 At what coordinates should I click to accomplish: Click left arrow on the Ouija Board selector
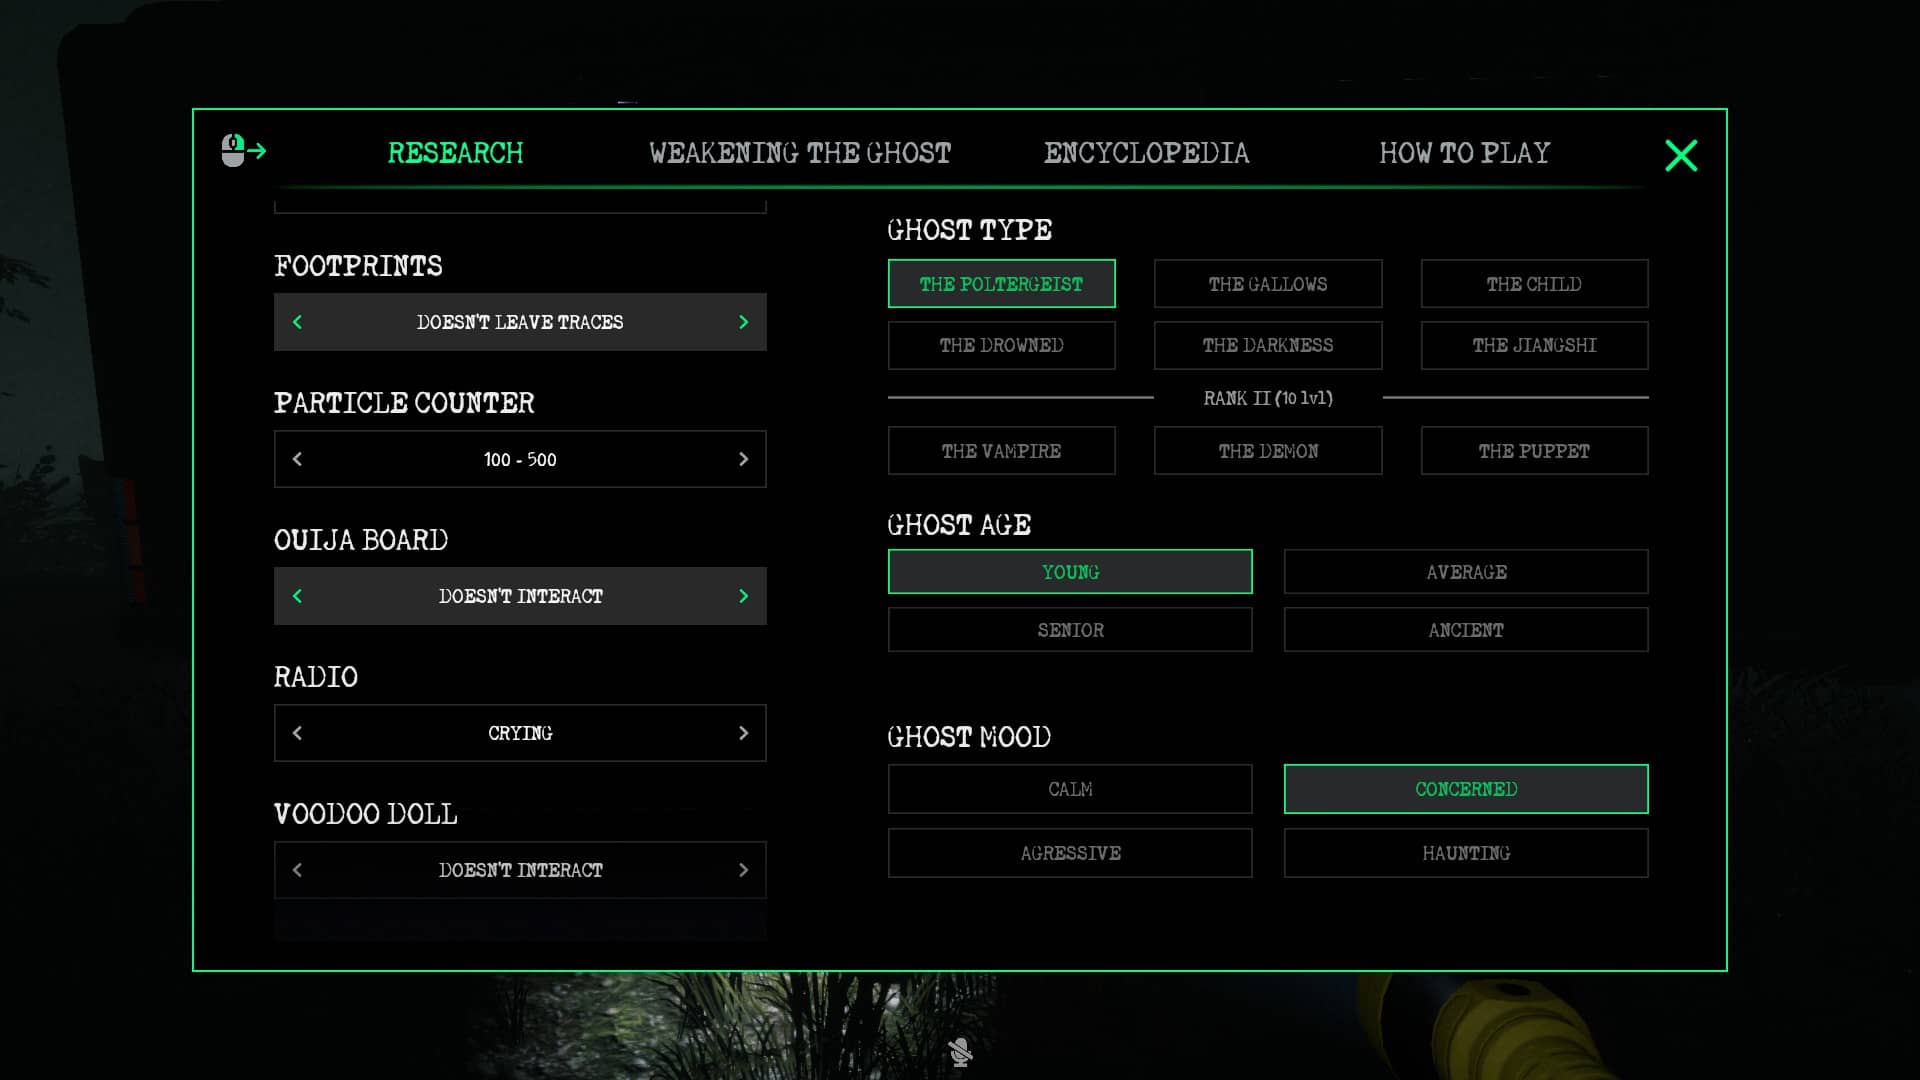click(297, 596)
